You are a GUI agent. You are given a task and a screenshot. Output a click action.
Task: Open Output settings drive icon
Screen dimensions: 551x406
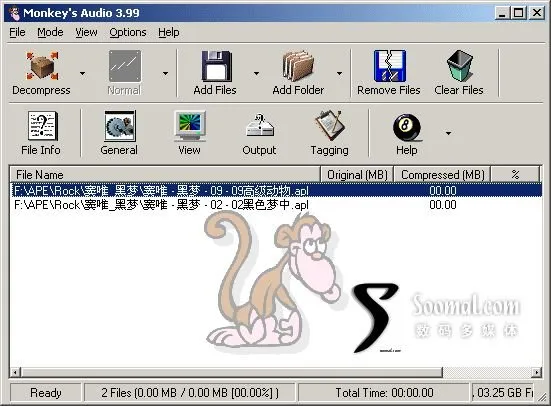[260, 125]
